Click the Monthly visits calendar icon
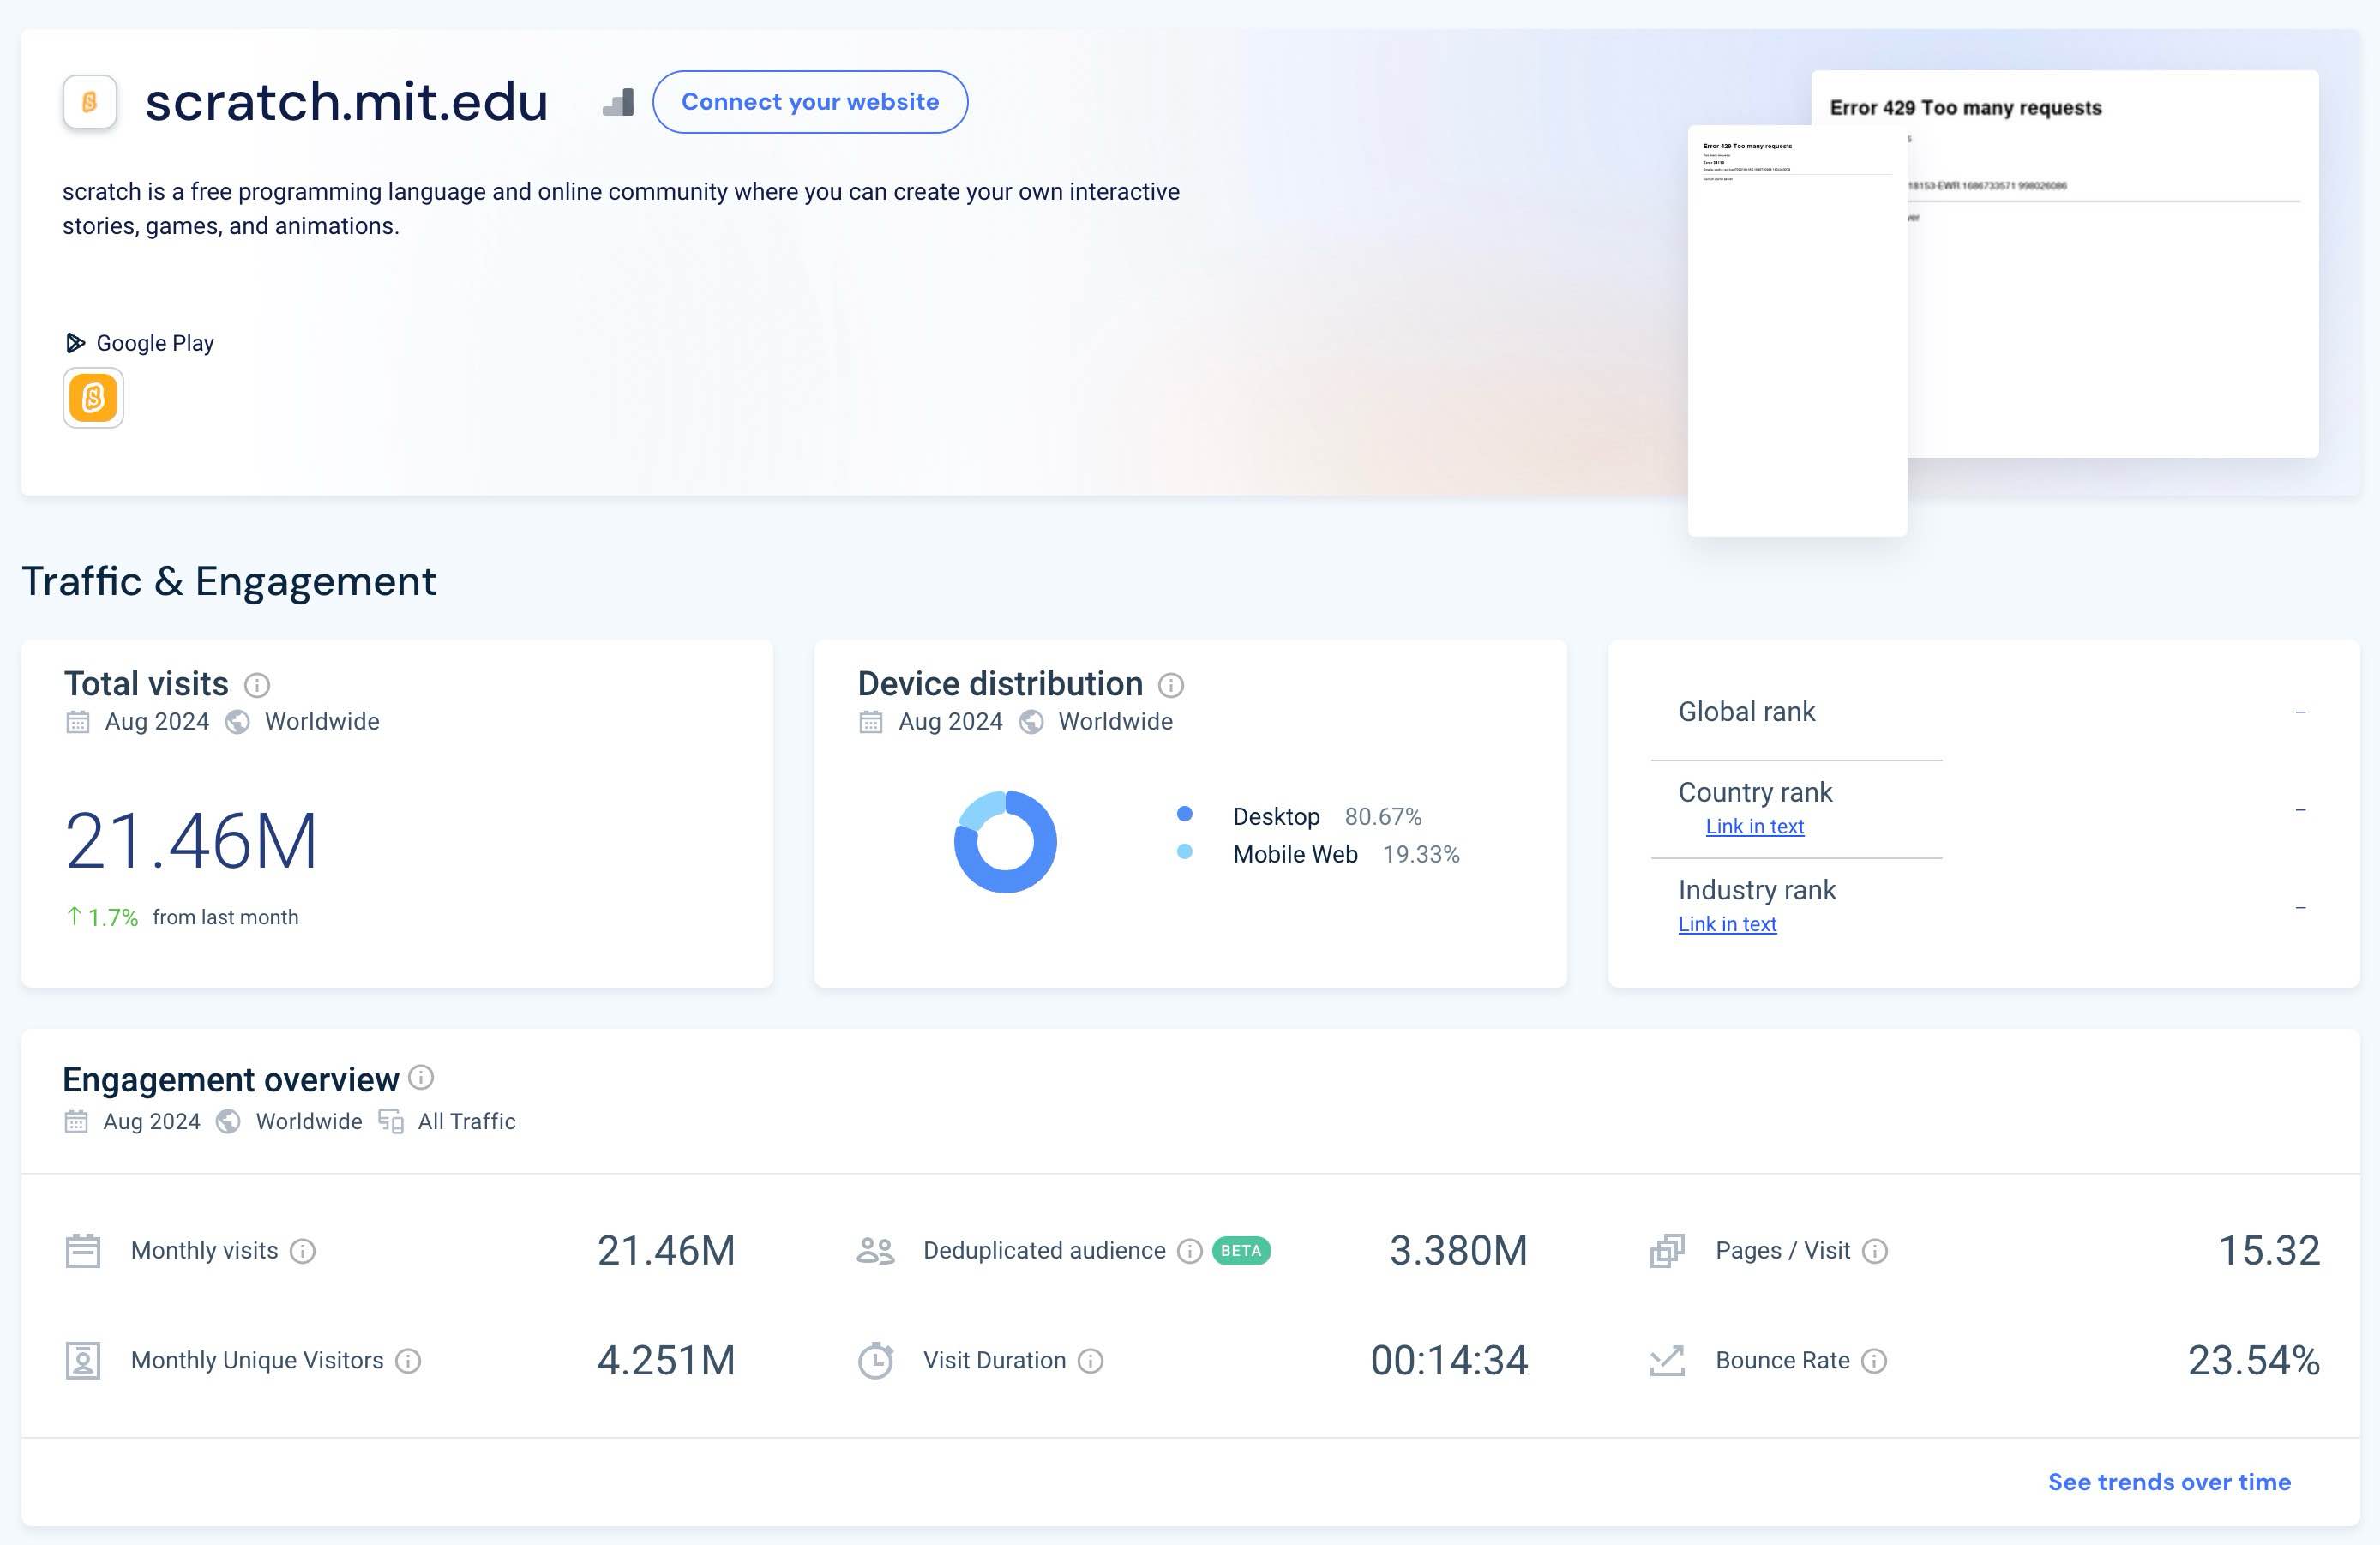Image resolution: width=2380 pixels, height=1545 pixels. click(x=83, y=1251)
